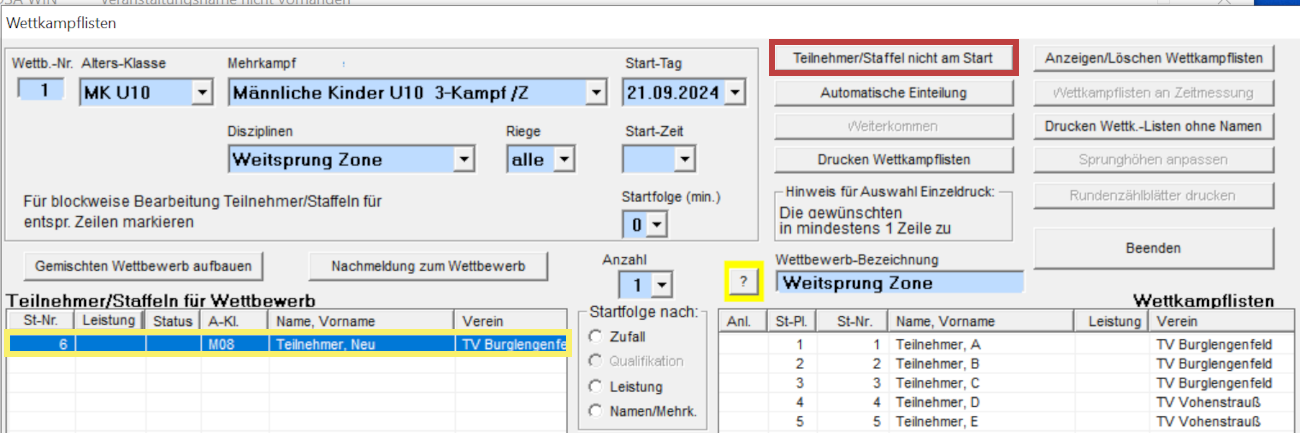
Task: Expand the Startfolge minutes dropdown
Action: 657,225
